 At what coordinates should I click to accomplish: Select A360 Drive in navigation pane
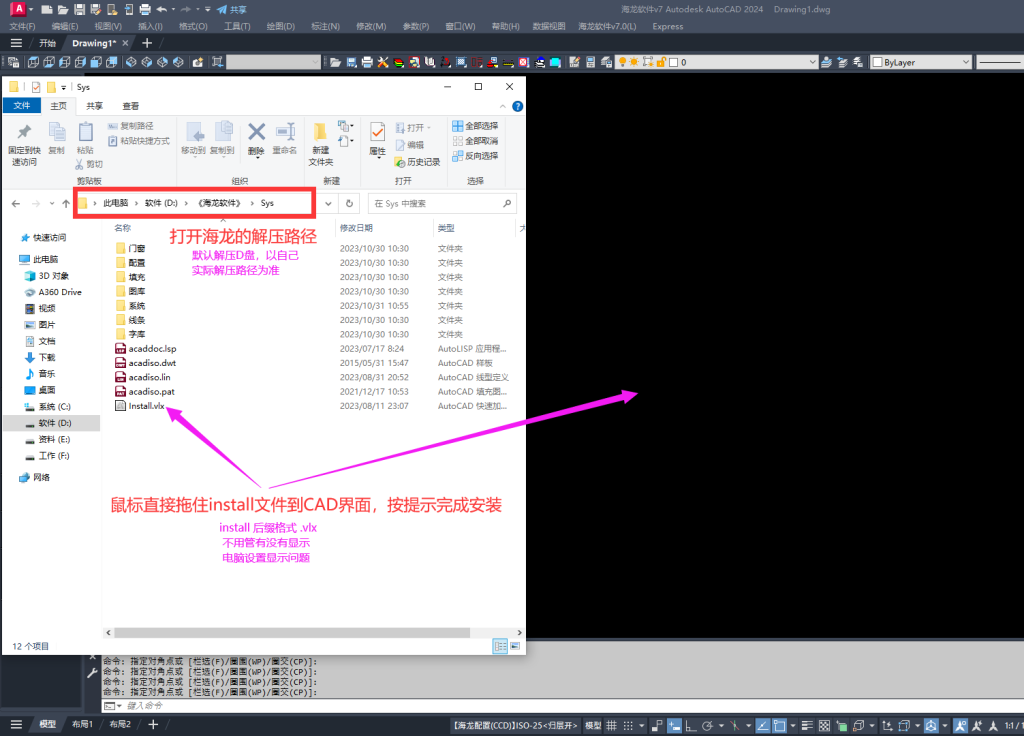point(53,292)
